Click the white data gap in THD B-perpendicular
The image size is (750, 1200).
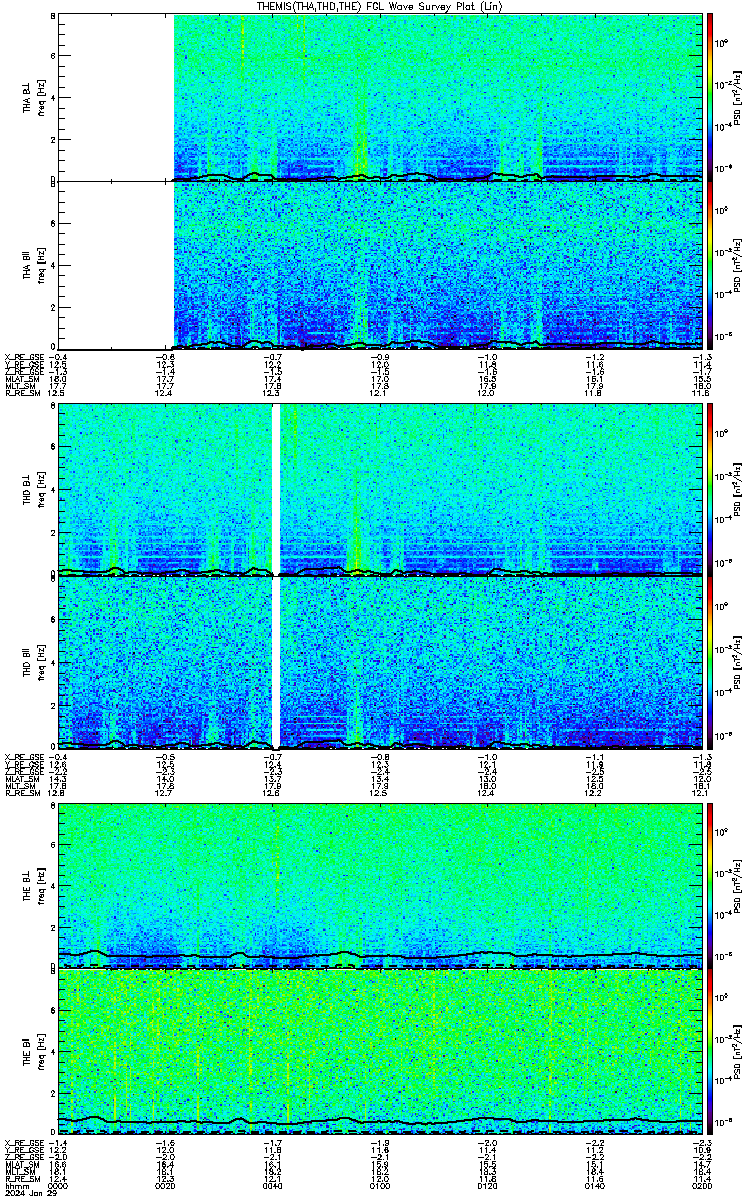point(277,490)
